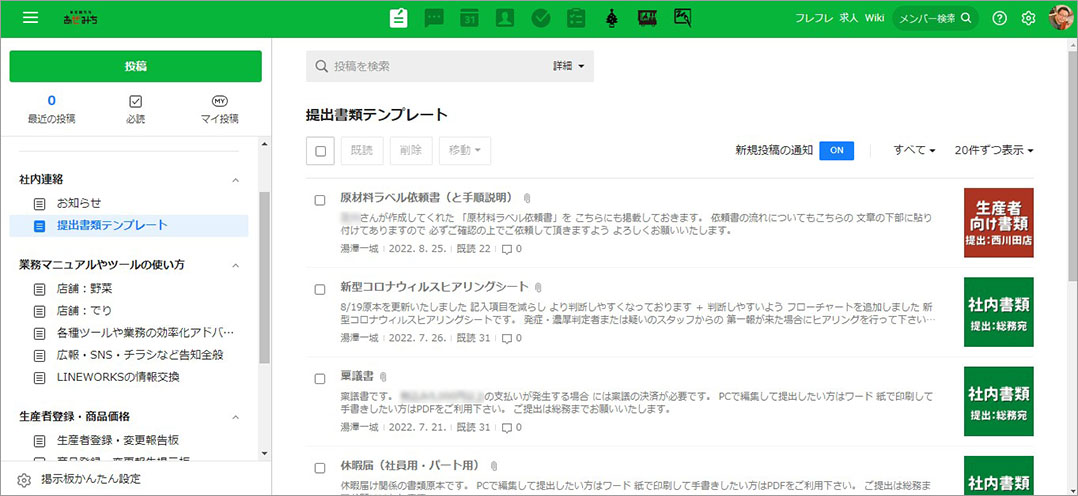Viewport: 1078px width, 496px height.
Task: Toggle the select-all posts checkbox
Action: (x=321, y=151)
